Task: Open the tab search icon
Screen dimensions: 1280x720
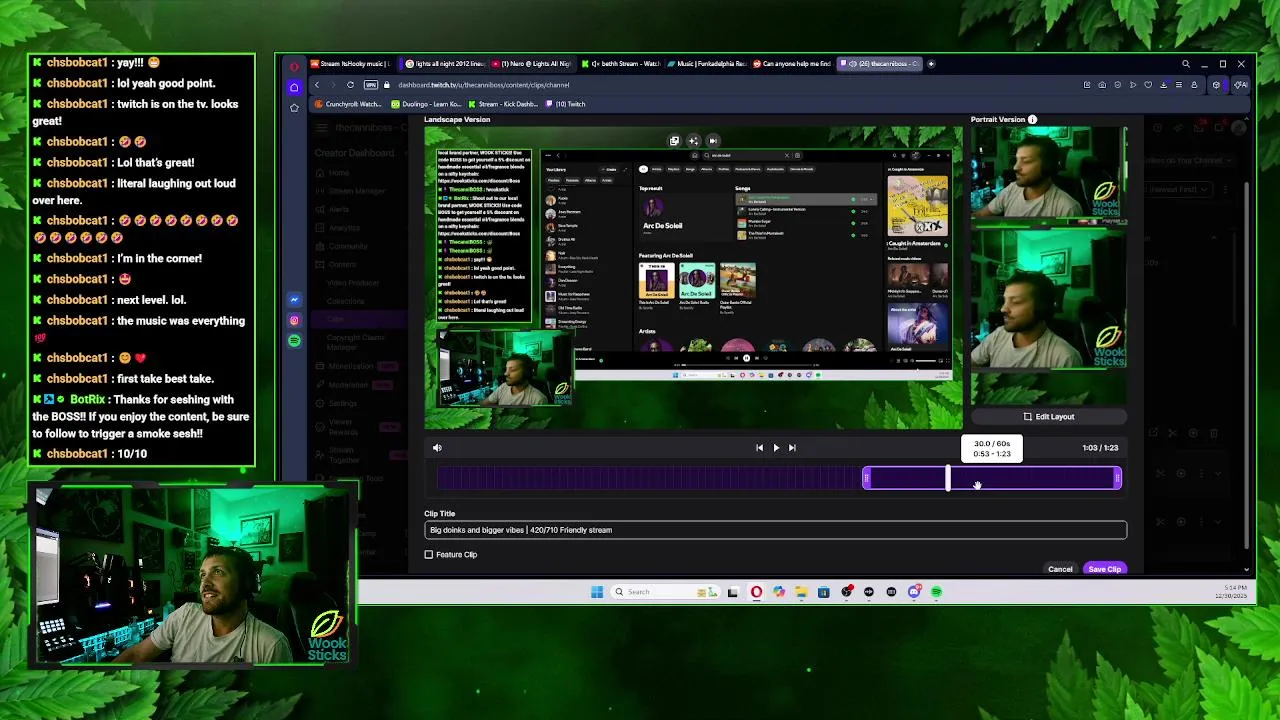Action: (x=1186, y=64)
